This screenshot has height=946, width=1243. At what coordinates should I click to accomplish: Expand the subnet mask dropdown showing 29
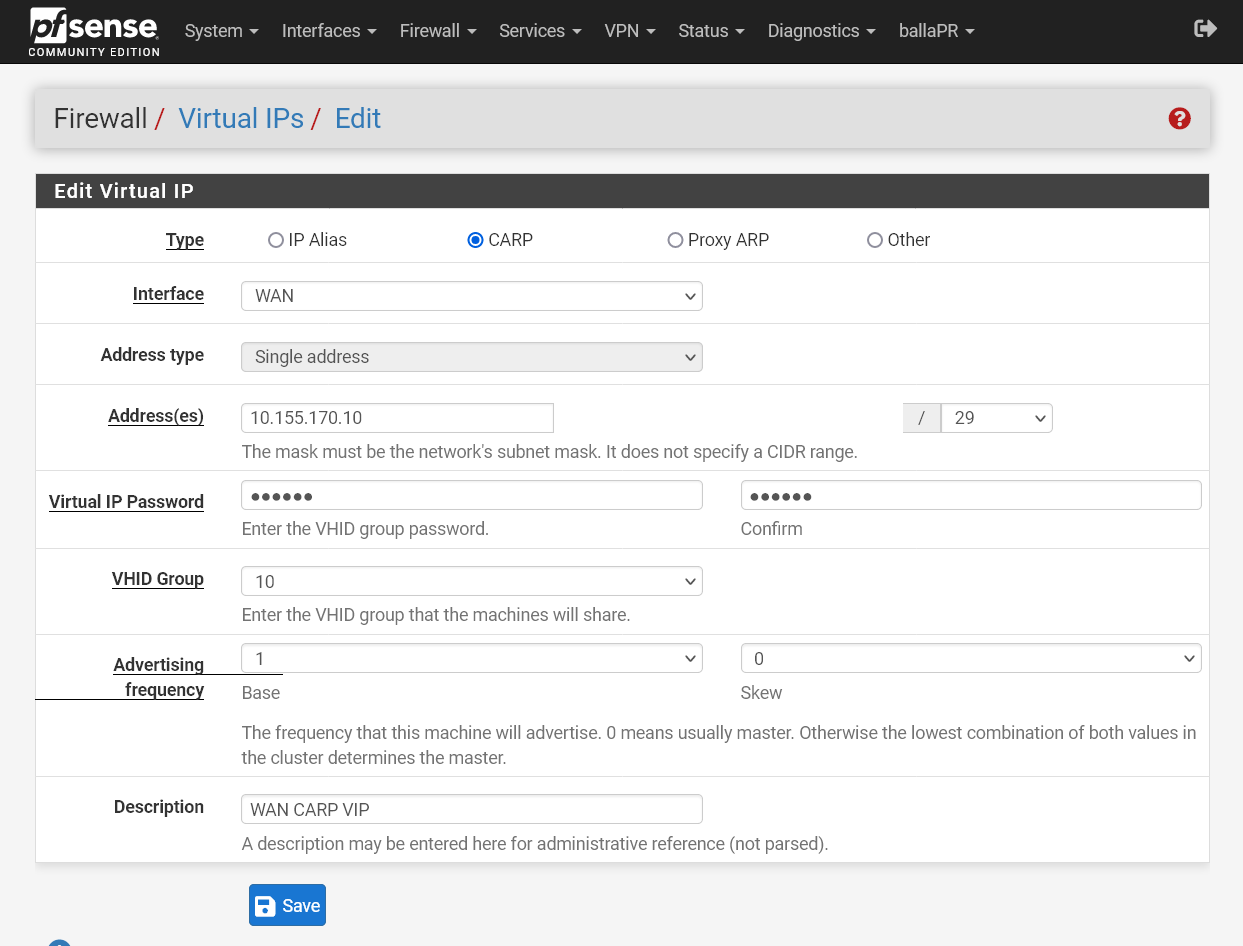pyautogui.click(x=996, y=418)
